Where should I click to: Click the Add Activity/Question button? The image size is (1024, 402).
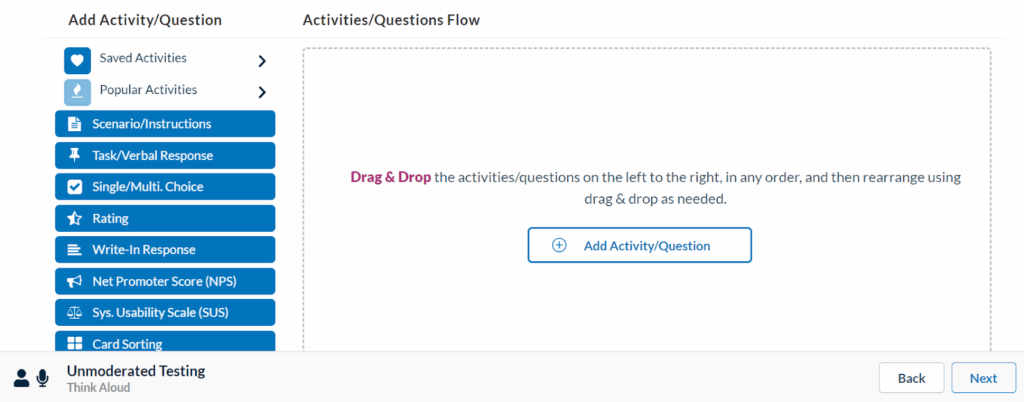click(639, 245)
